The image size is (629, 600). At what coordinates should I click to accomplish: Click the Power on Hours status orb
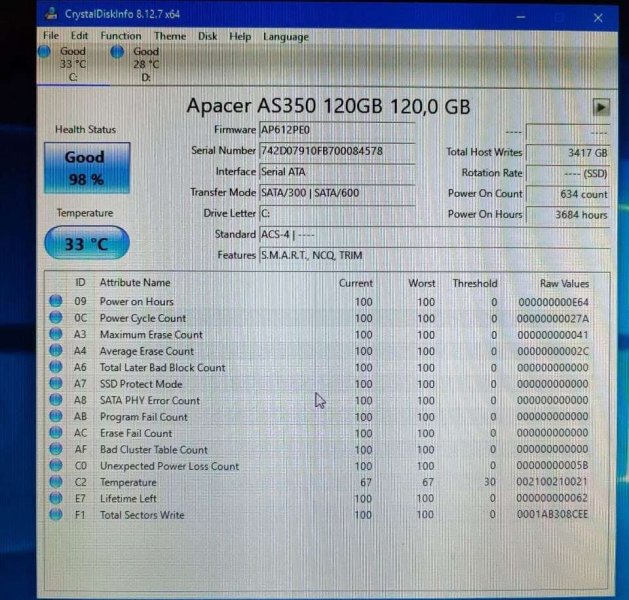[55, 302]
